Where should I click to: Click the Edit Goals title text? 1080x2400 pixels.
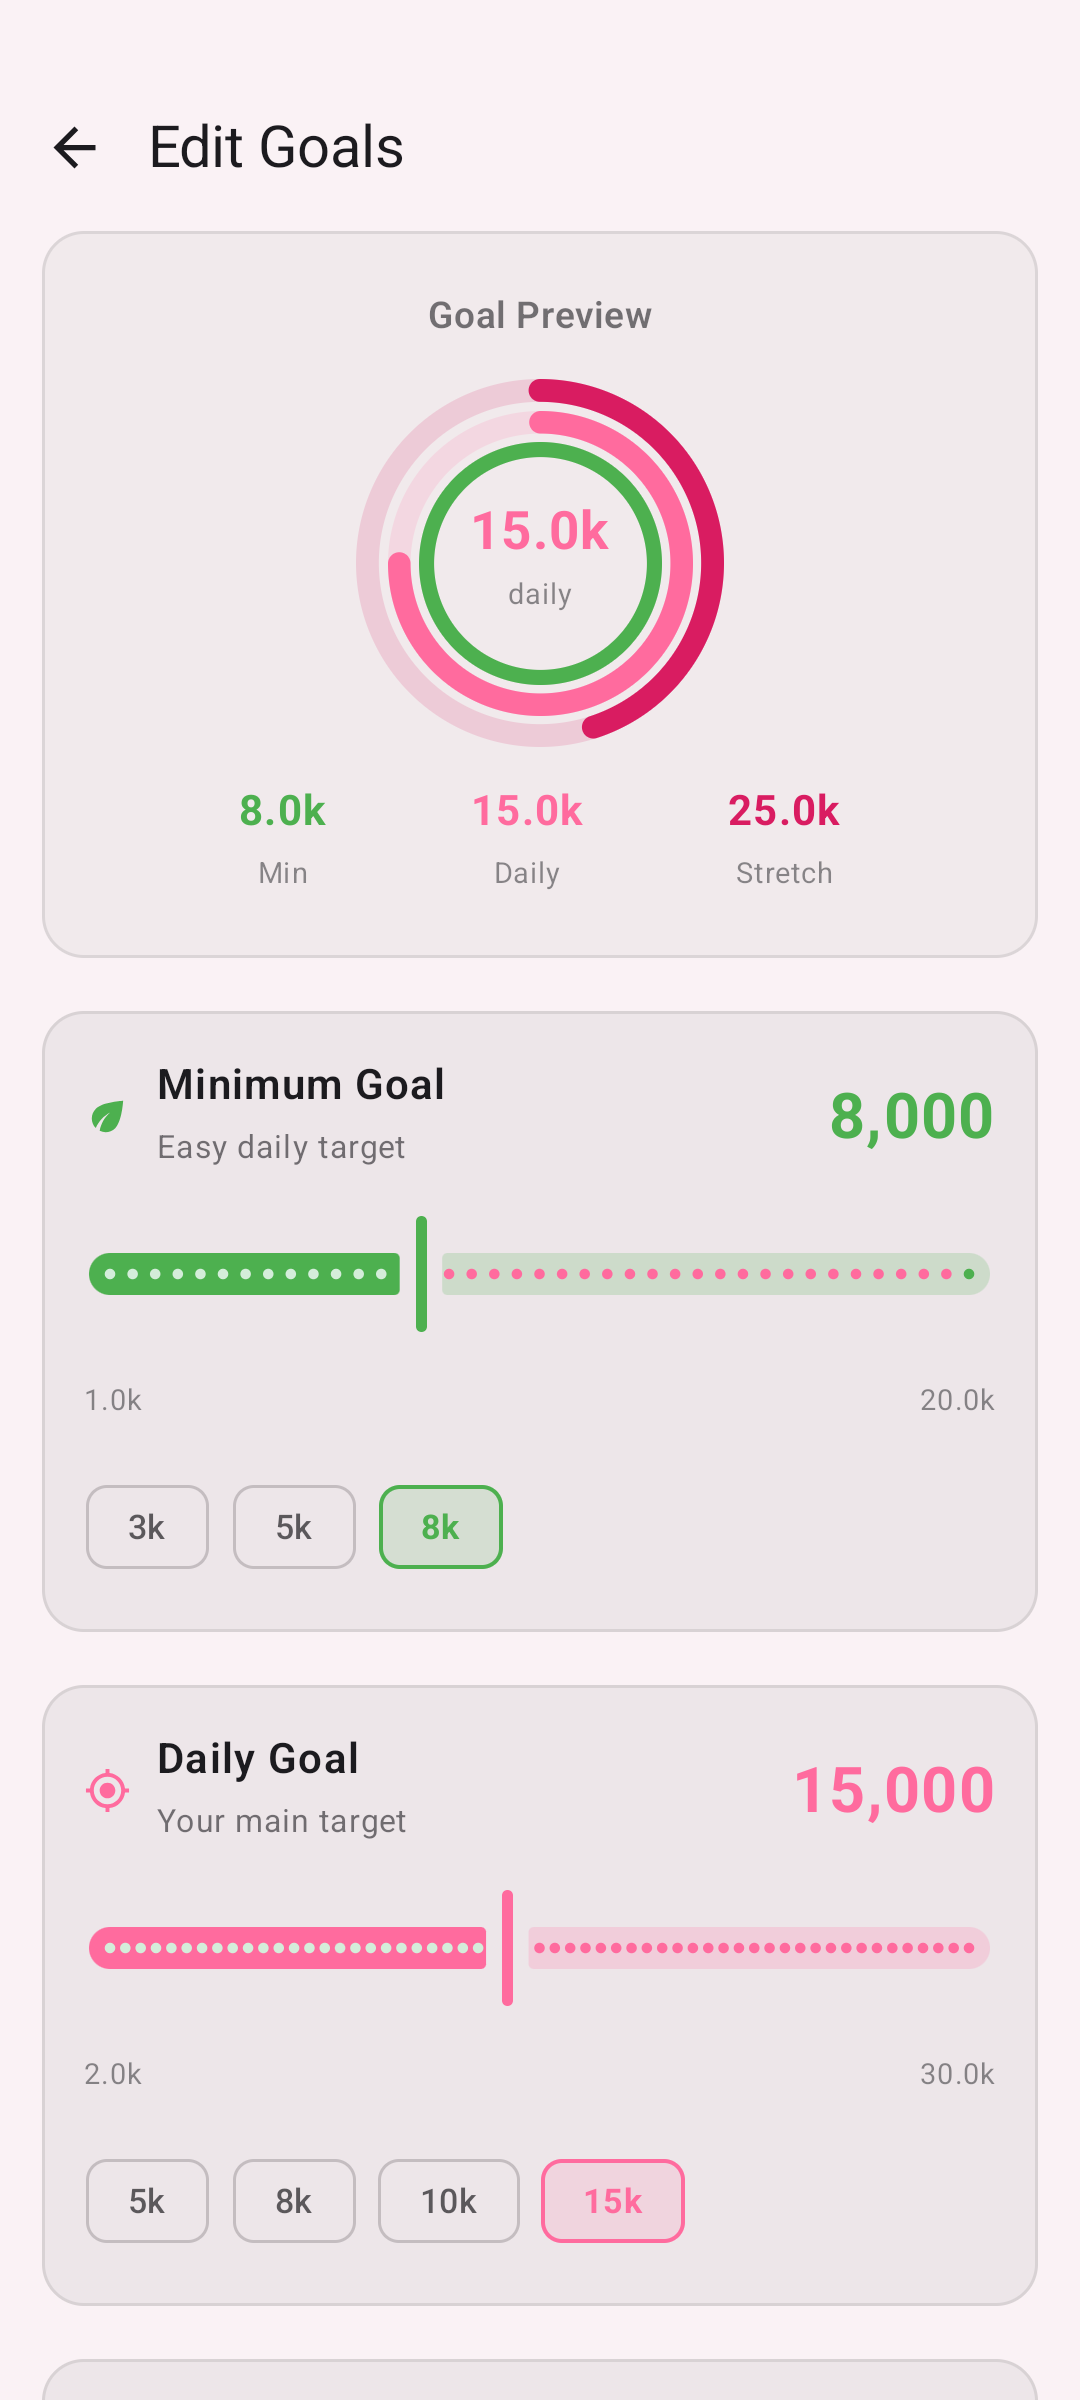275,146
